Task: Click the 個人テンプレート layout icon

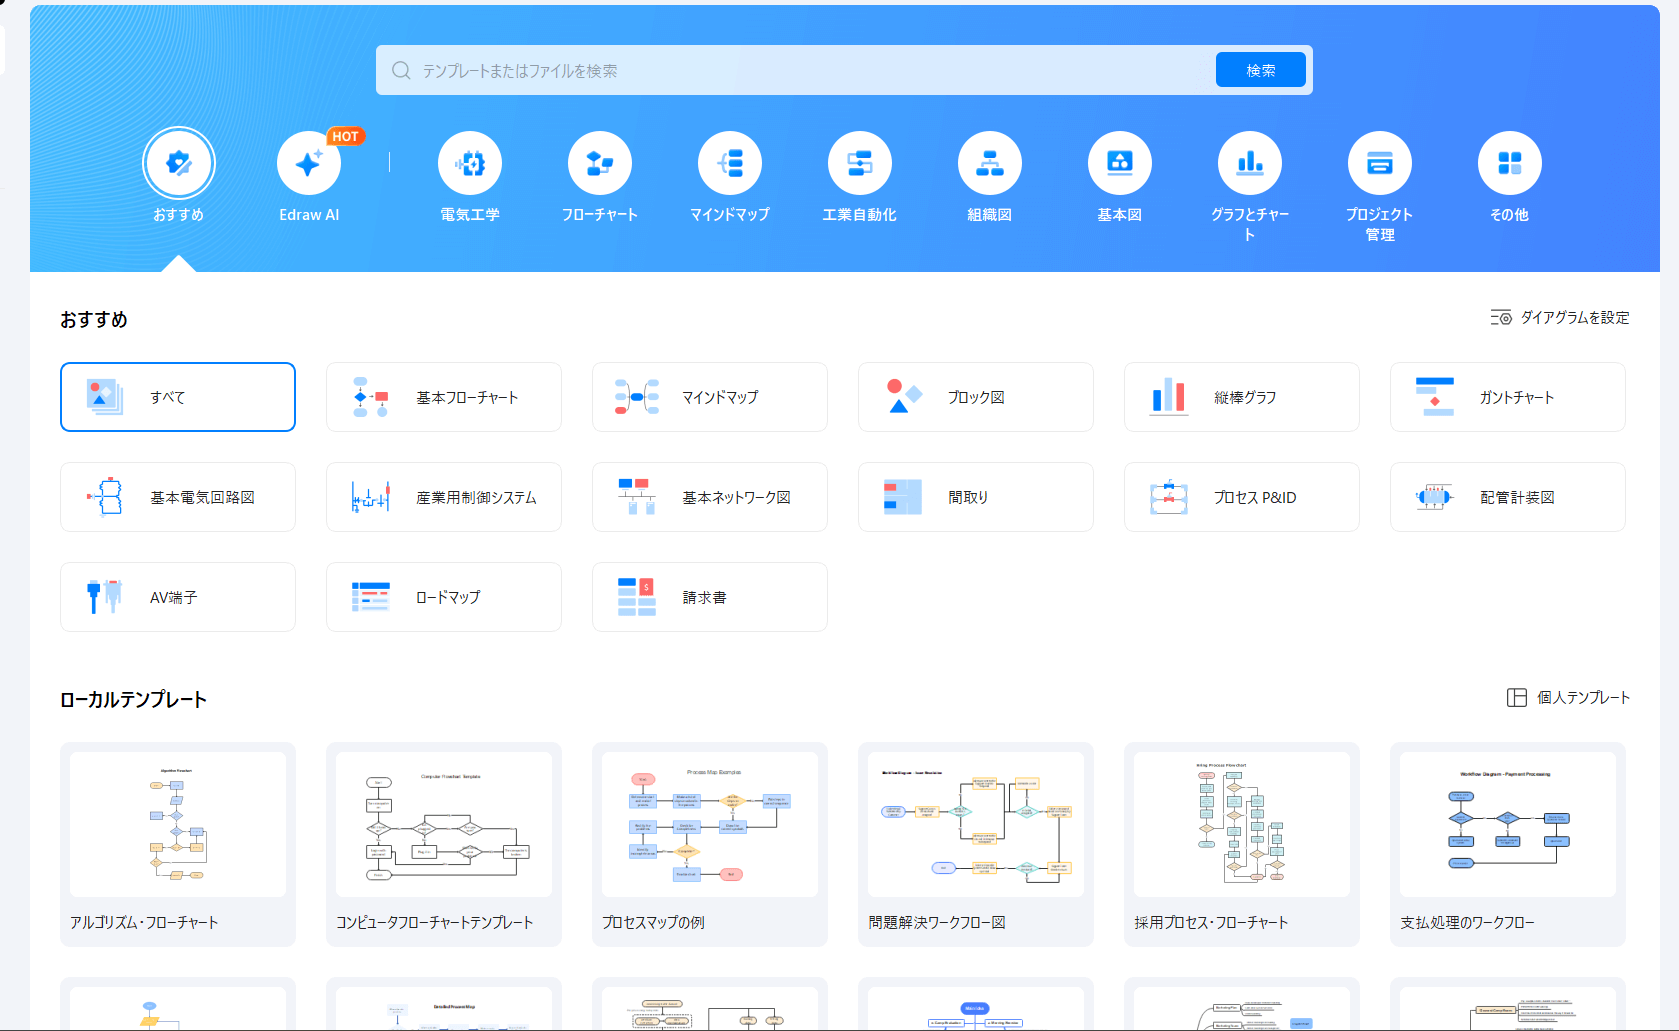Action: point(1517,697)
